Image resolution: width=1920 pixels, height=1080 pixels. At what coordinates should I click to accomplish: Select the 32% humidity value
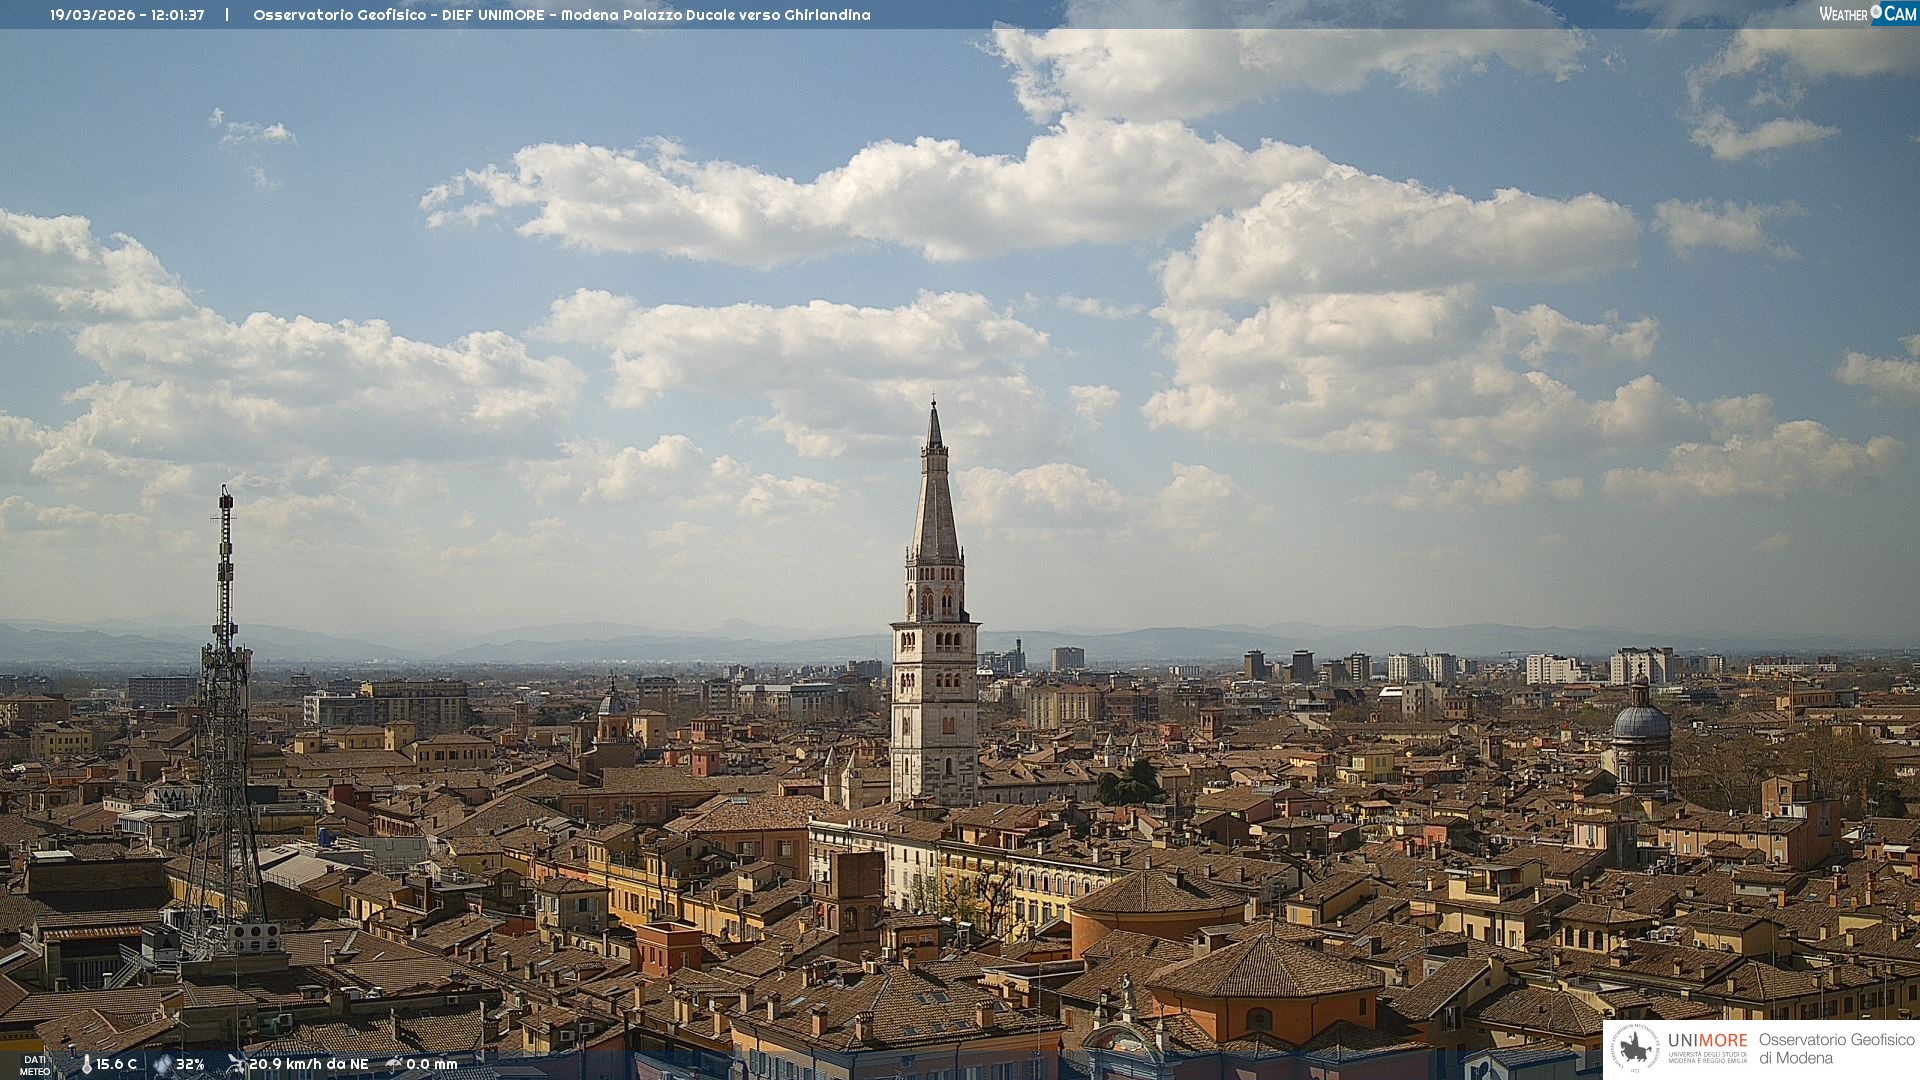[190, 1065]
